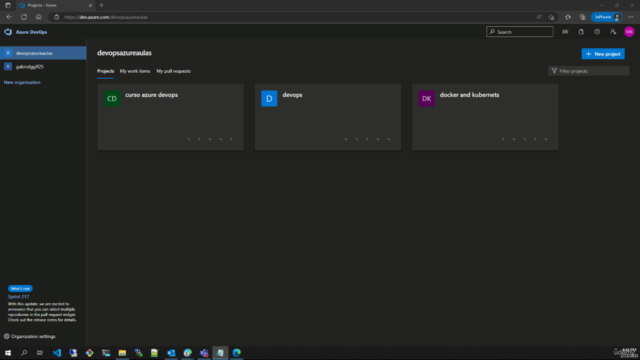Click the CD avatar of curso azure devops
This screenshot has width=640, height=360.
click(112, 98)
